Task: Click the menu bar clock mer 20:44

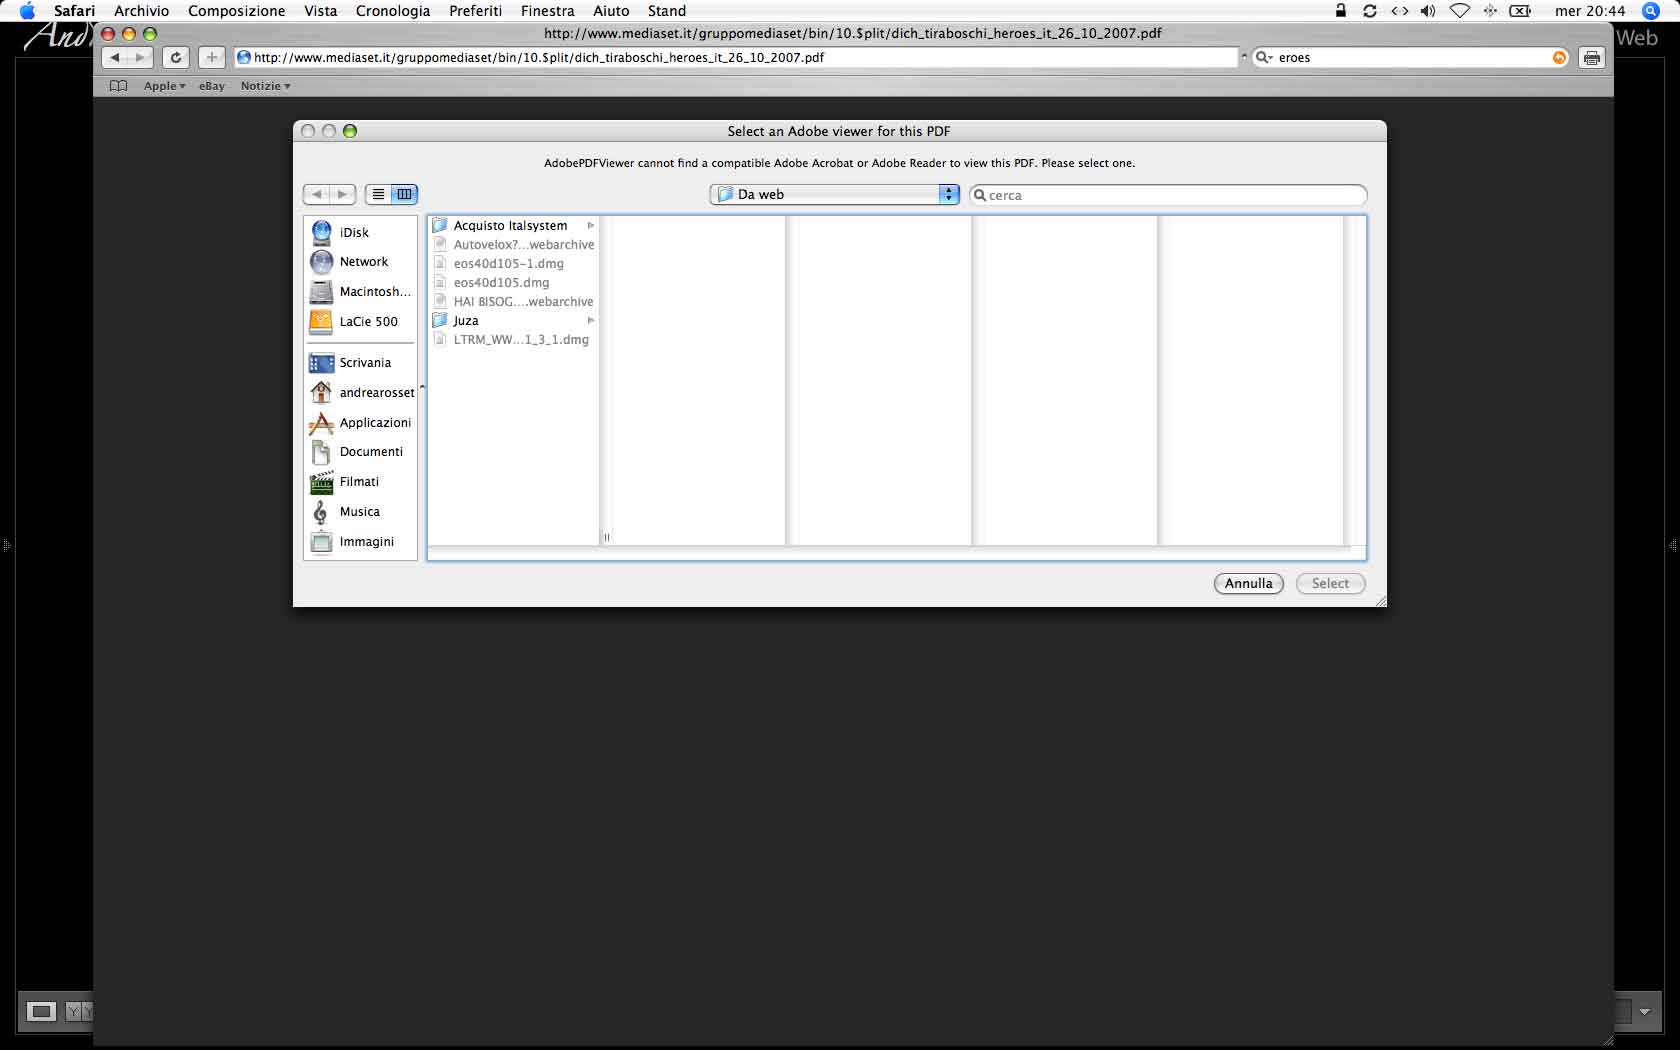Action: pyautogui.click(x=1590, y=11)
